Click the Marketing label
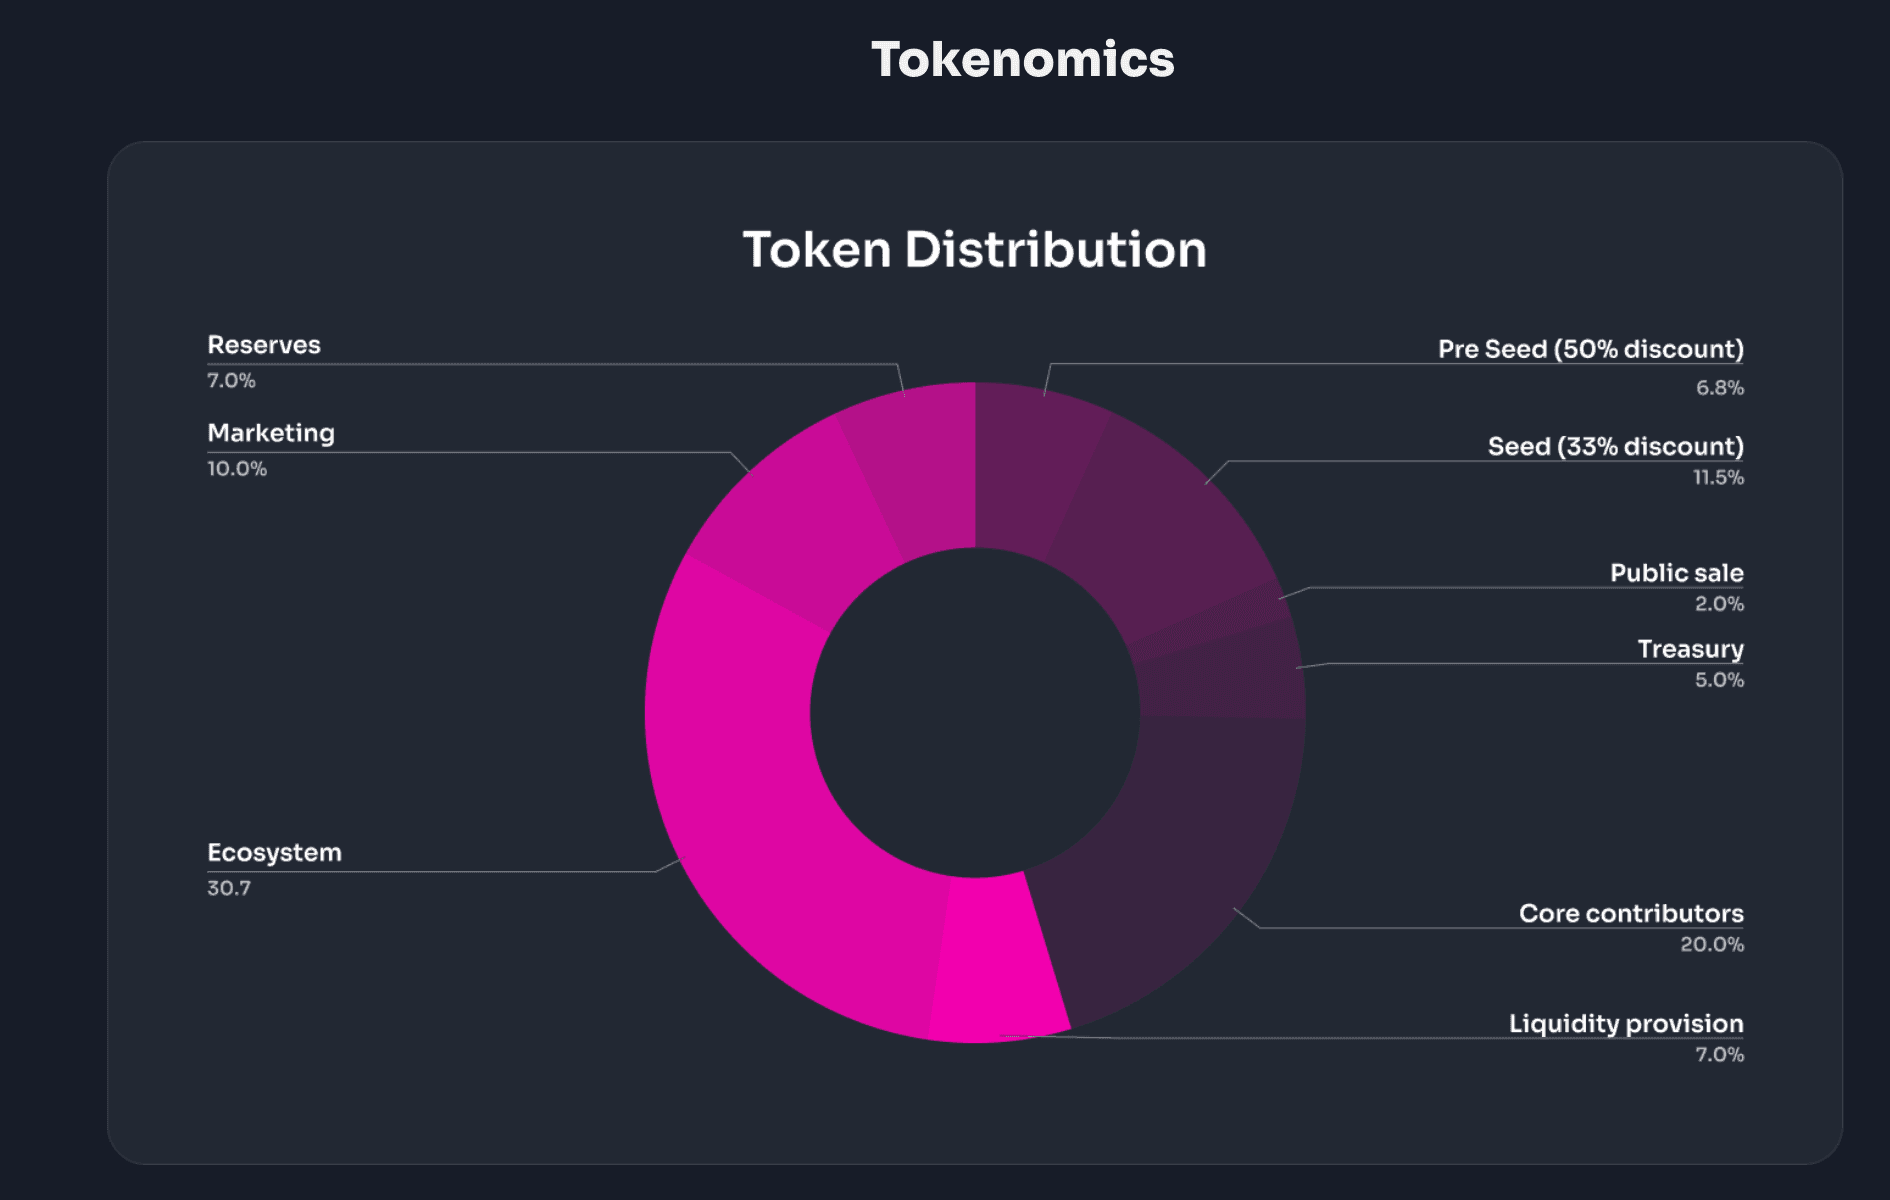The width and height of the screenshot is (1890, 1200). point(271,433)
